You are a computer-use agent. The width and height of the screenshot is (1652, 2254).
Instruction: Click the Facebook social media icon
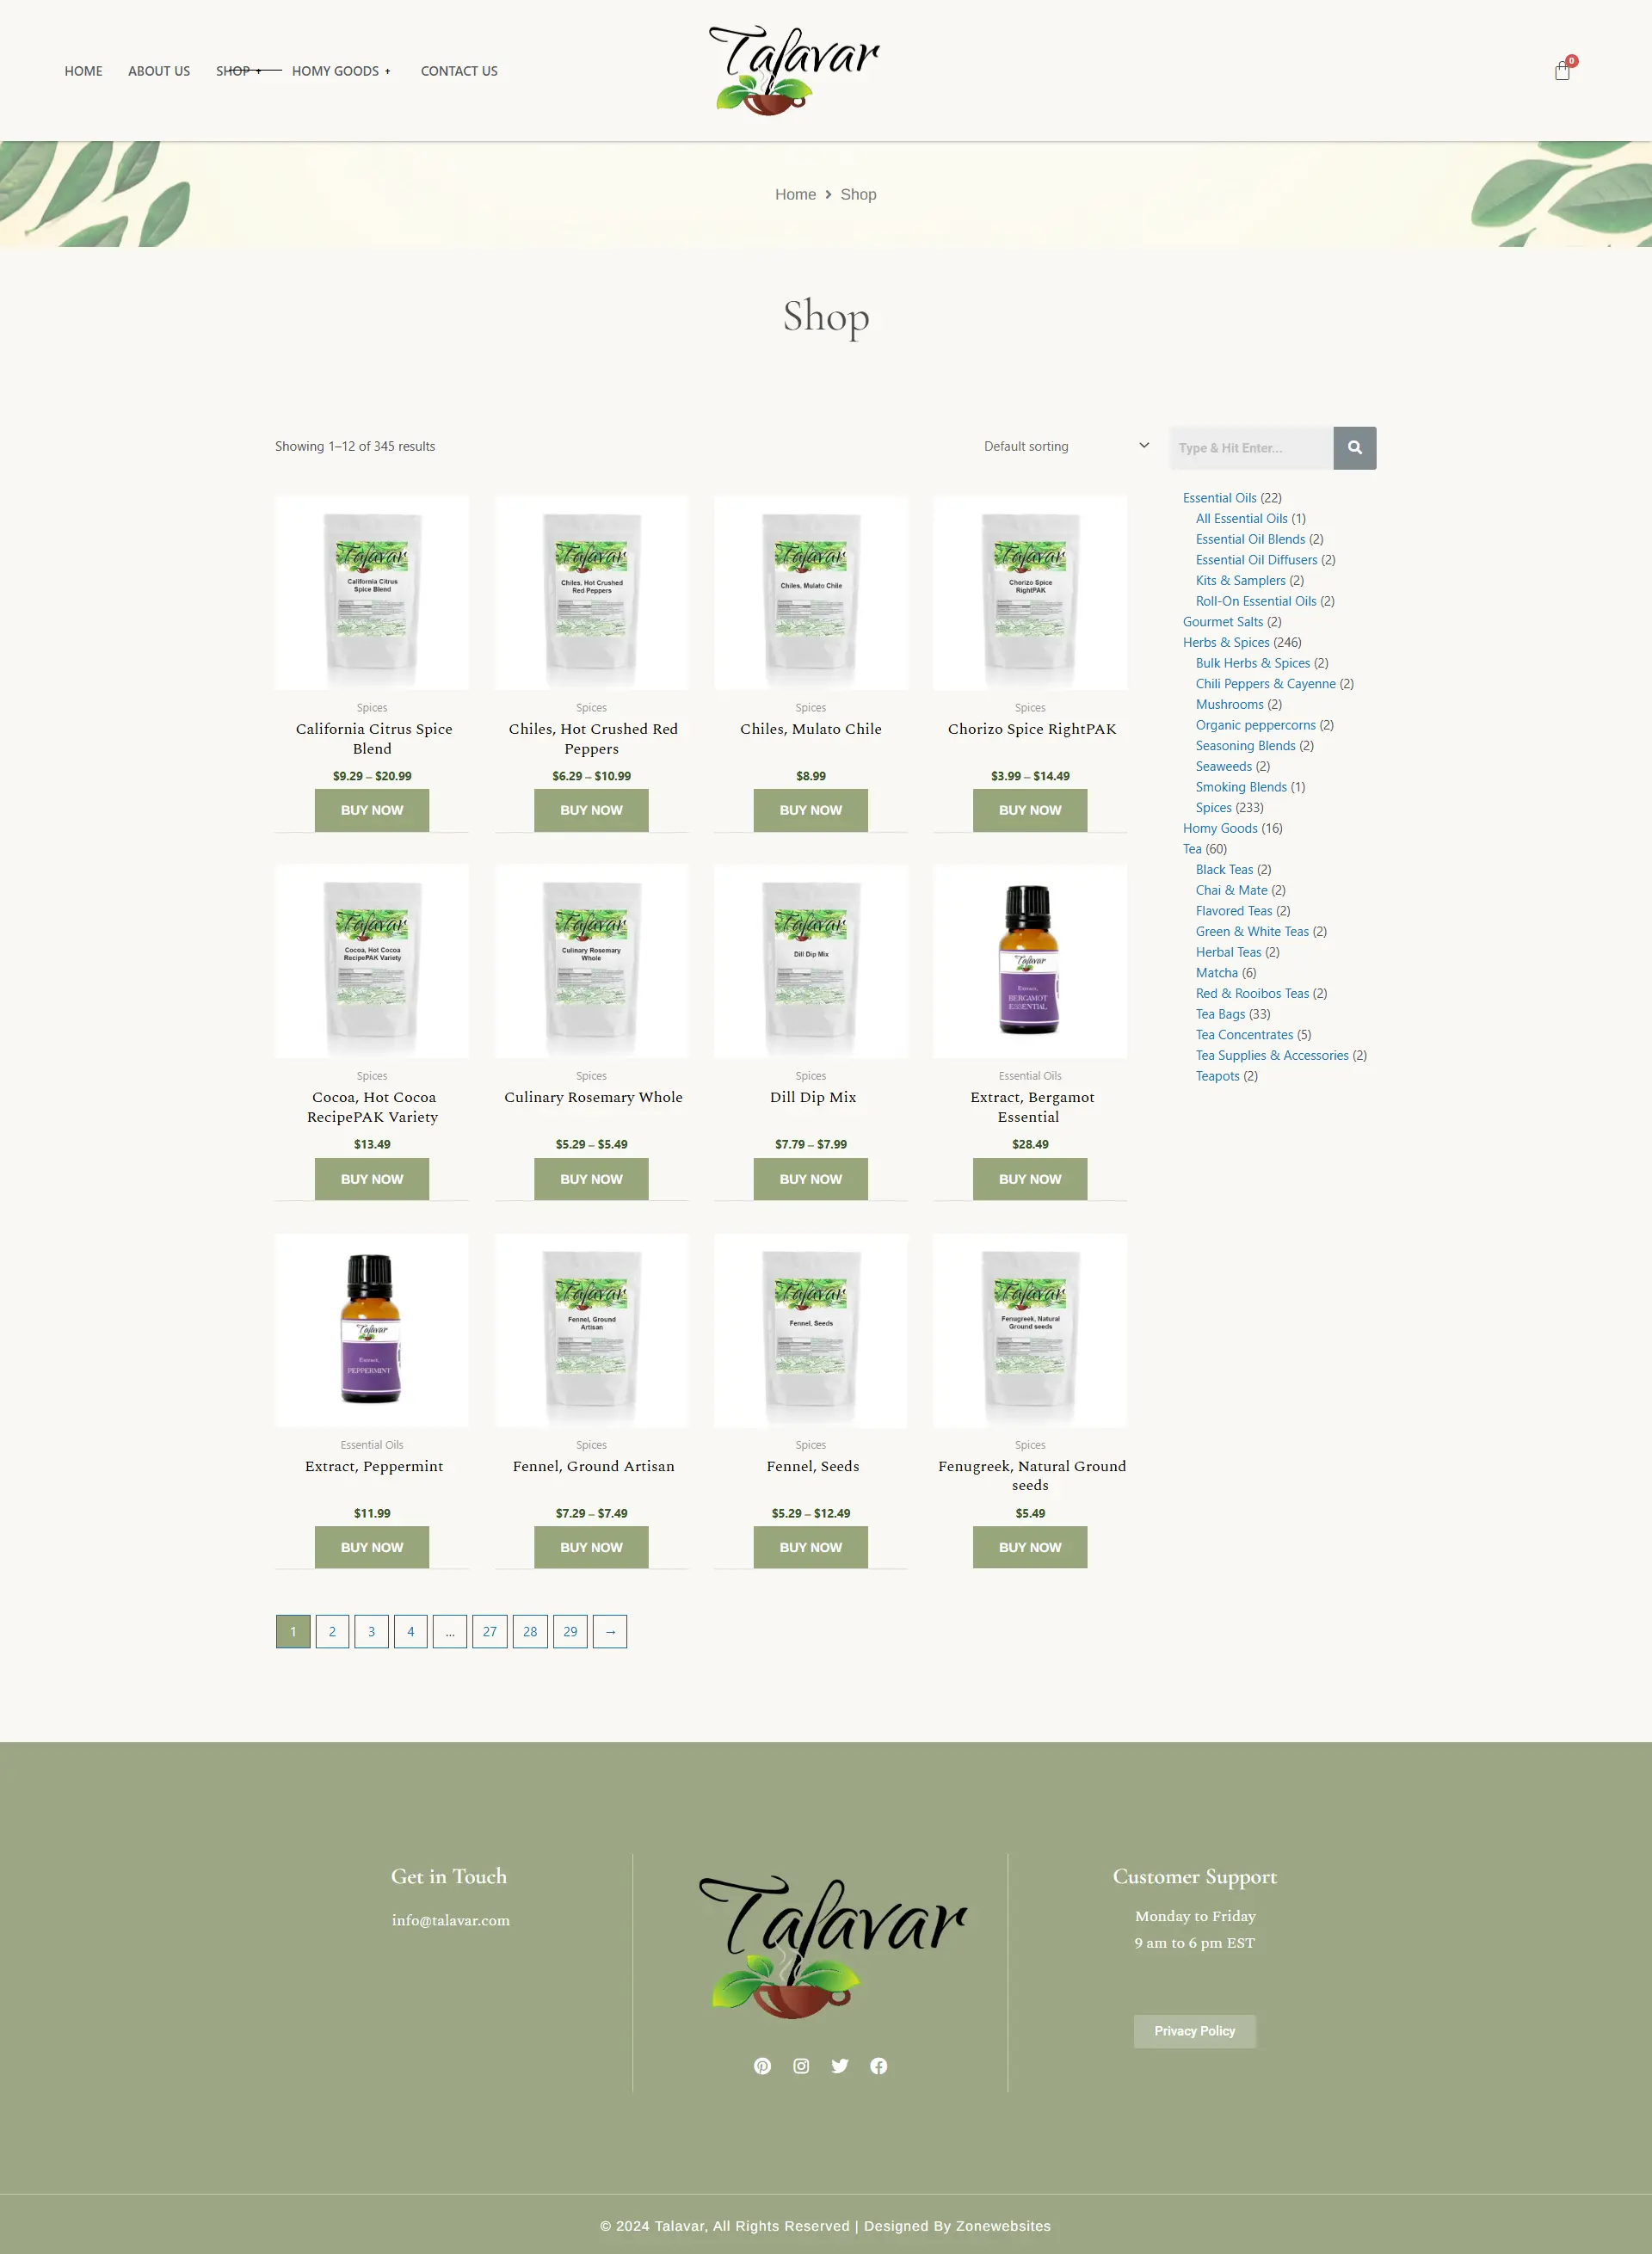click(880, 2065)
